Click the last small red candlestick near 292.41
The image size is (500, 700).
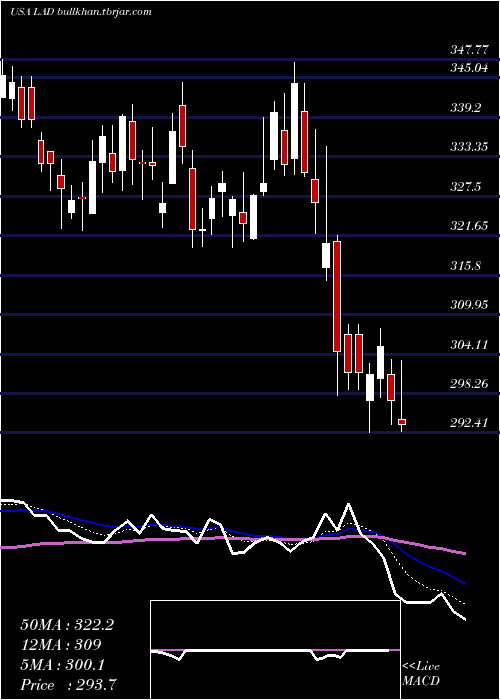tap(402, 422)
